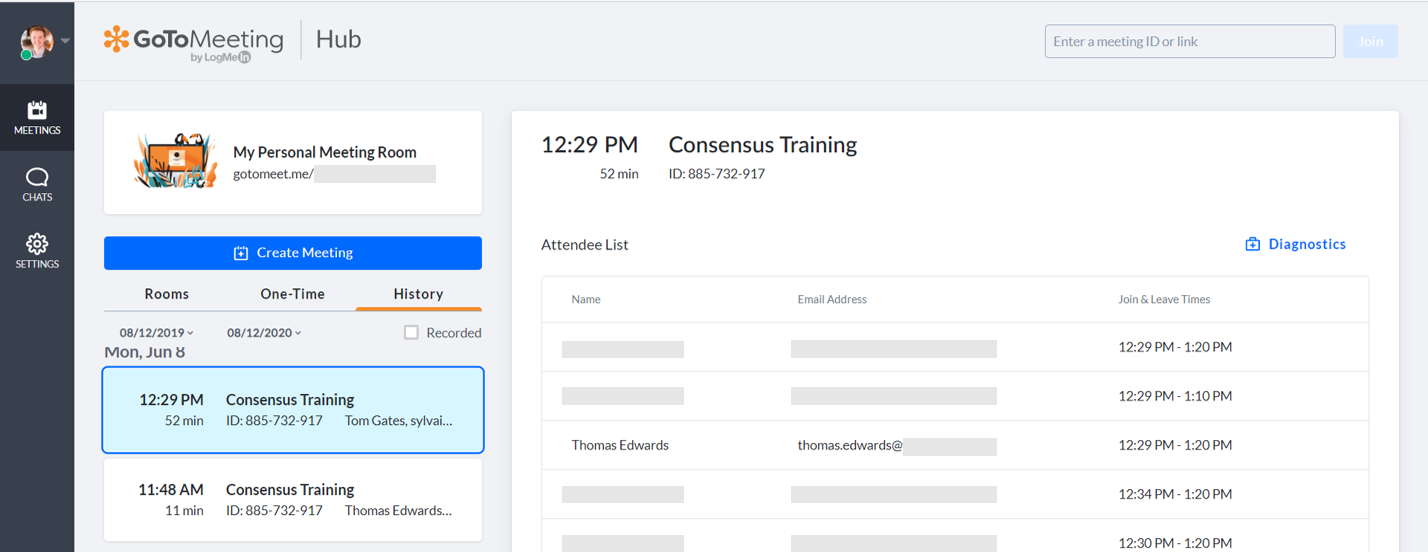Click the Email Address column header
The width and height of the screenshot is (1428, 552).
tap(832, 299)
